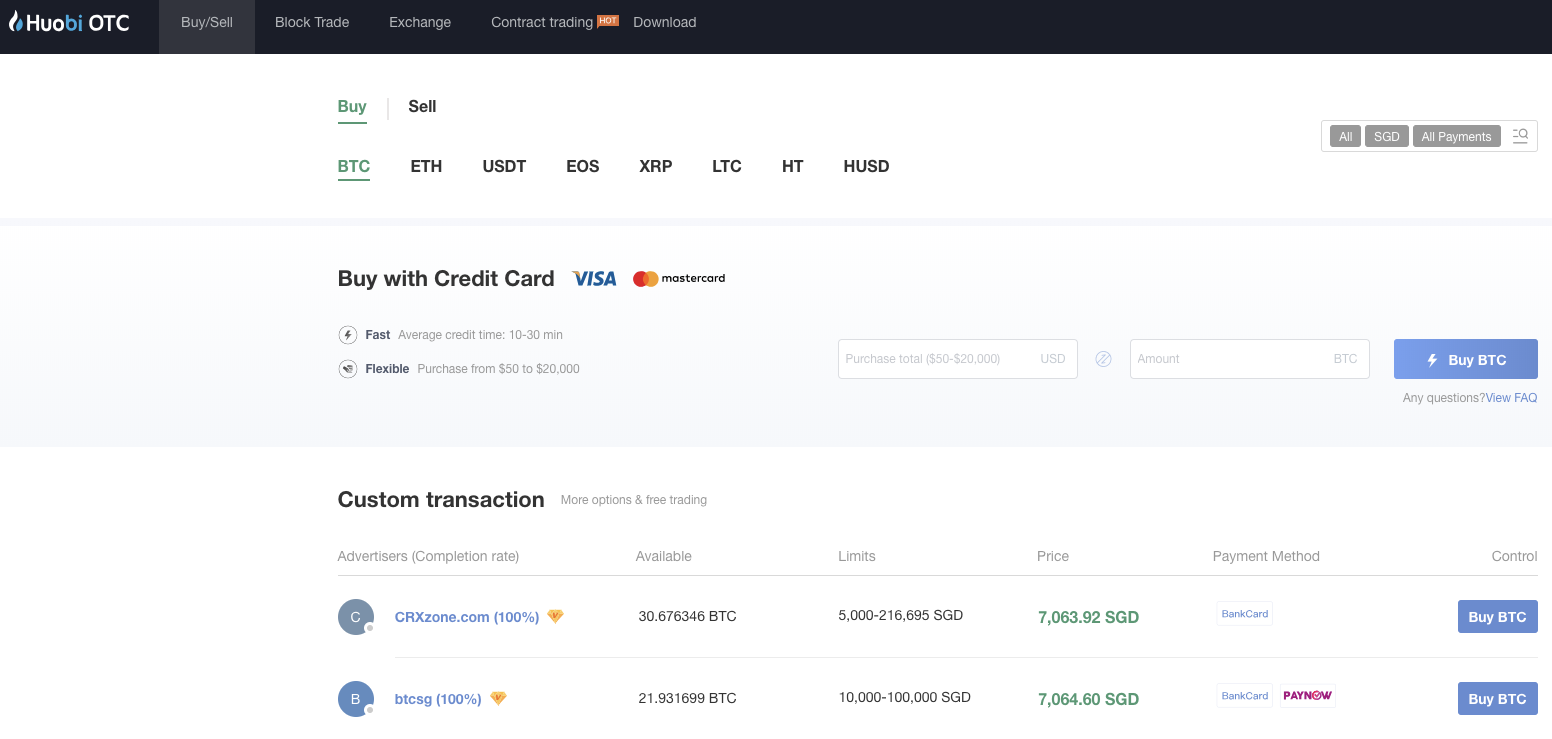Select the BTC coin tab

click(x=354, y=167)
